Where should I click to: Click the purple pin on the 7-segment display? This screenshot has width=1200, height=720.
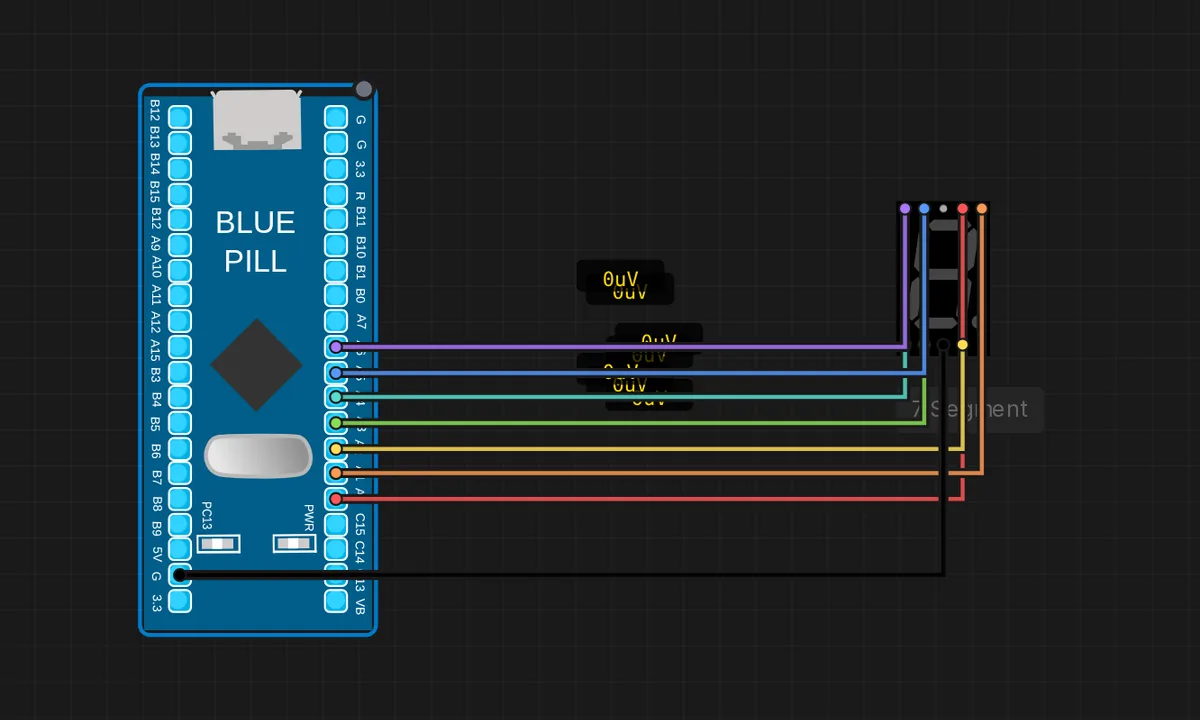pos(905,208)
